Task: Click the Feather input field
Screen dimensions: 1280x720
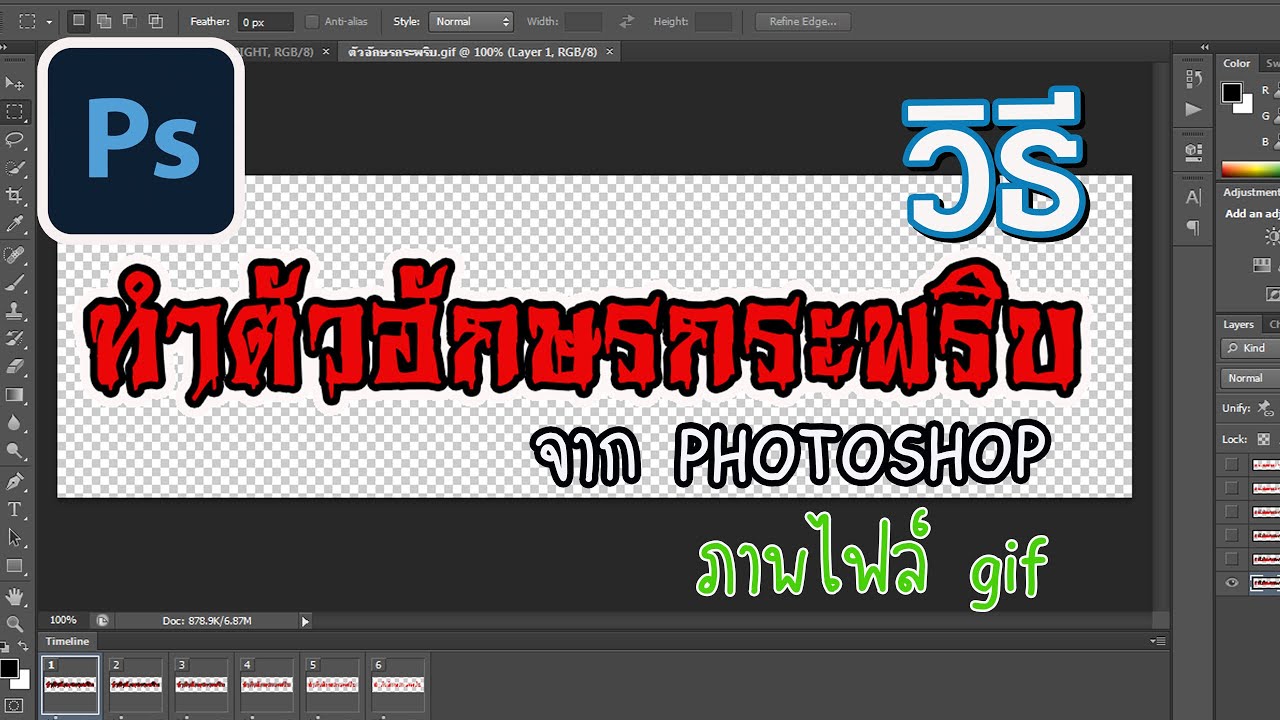Action: point(266,21)
